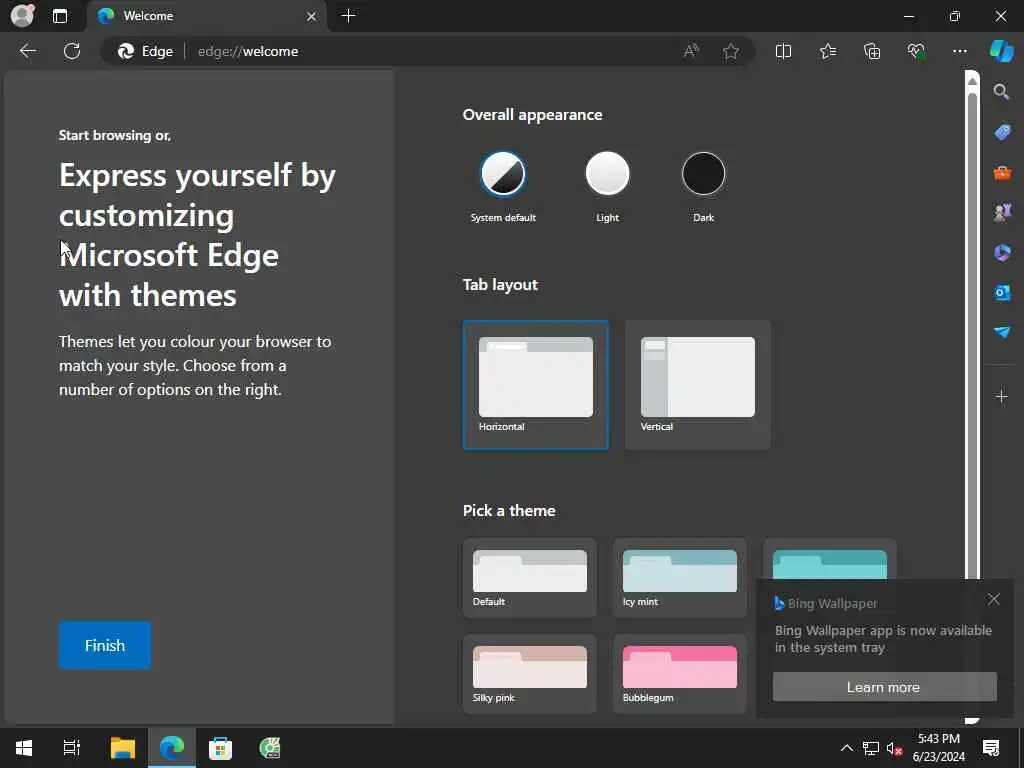
Task: Open the sidebar Drop paper plane icon
Action: [x=1002, y=332]
